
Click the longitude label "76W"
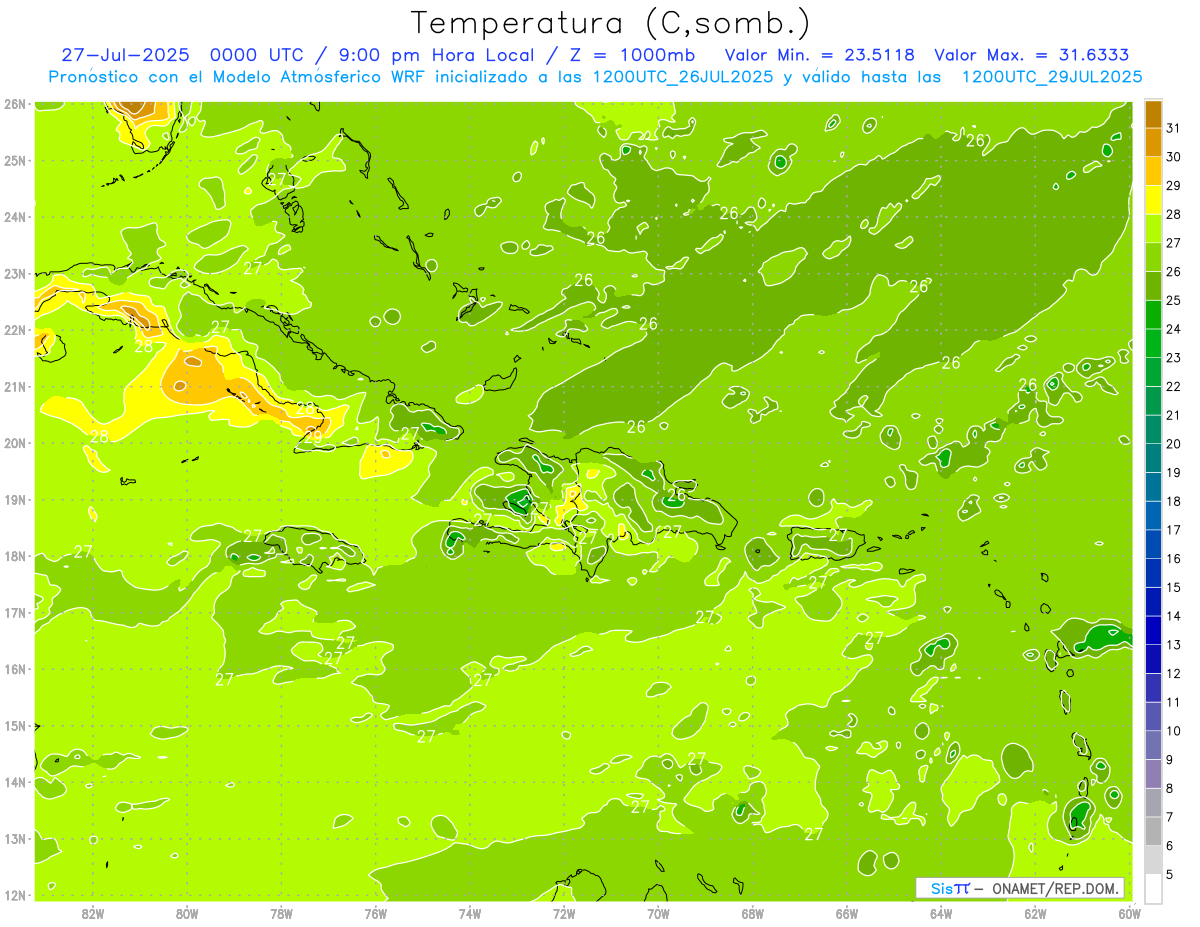point(375,913)
